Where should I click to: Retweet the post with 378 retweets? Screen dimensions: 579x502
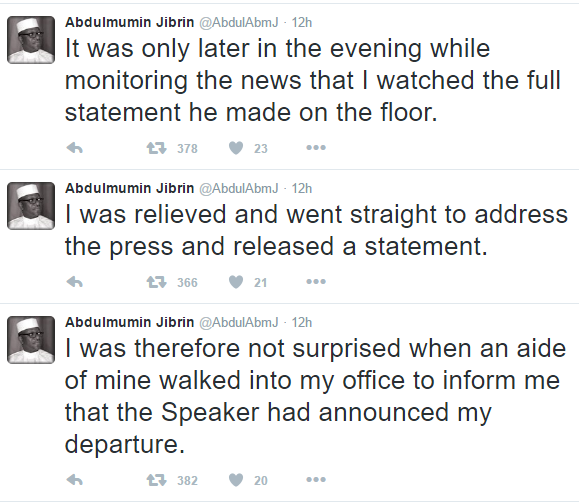coord(157,148)
